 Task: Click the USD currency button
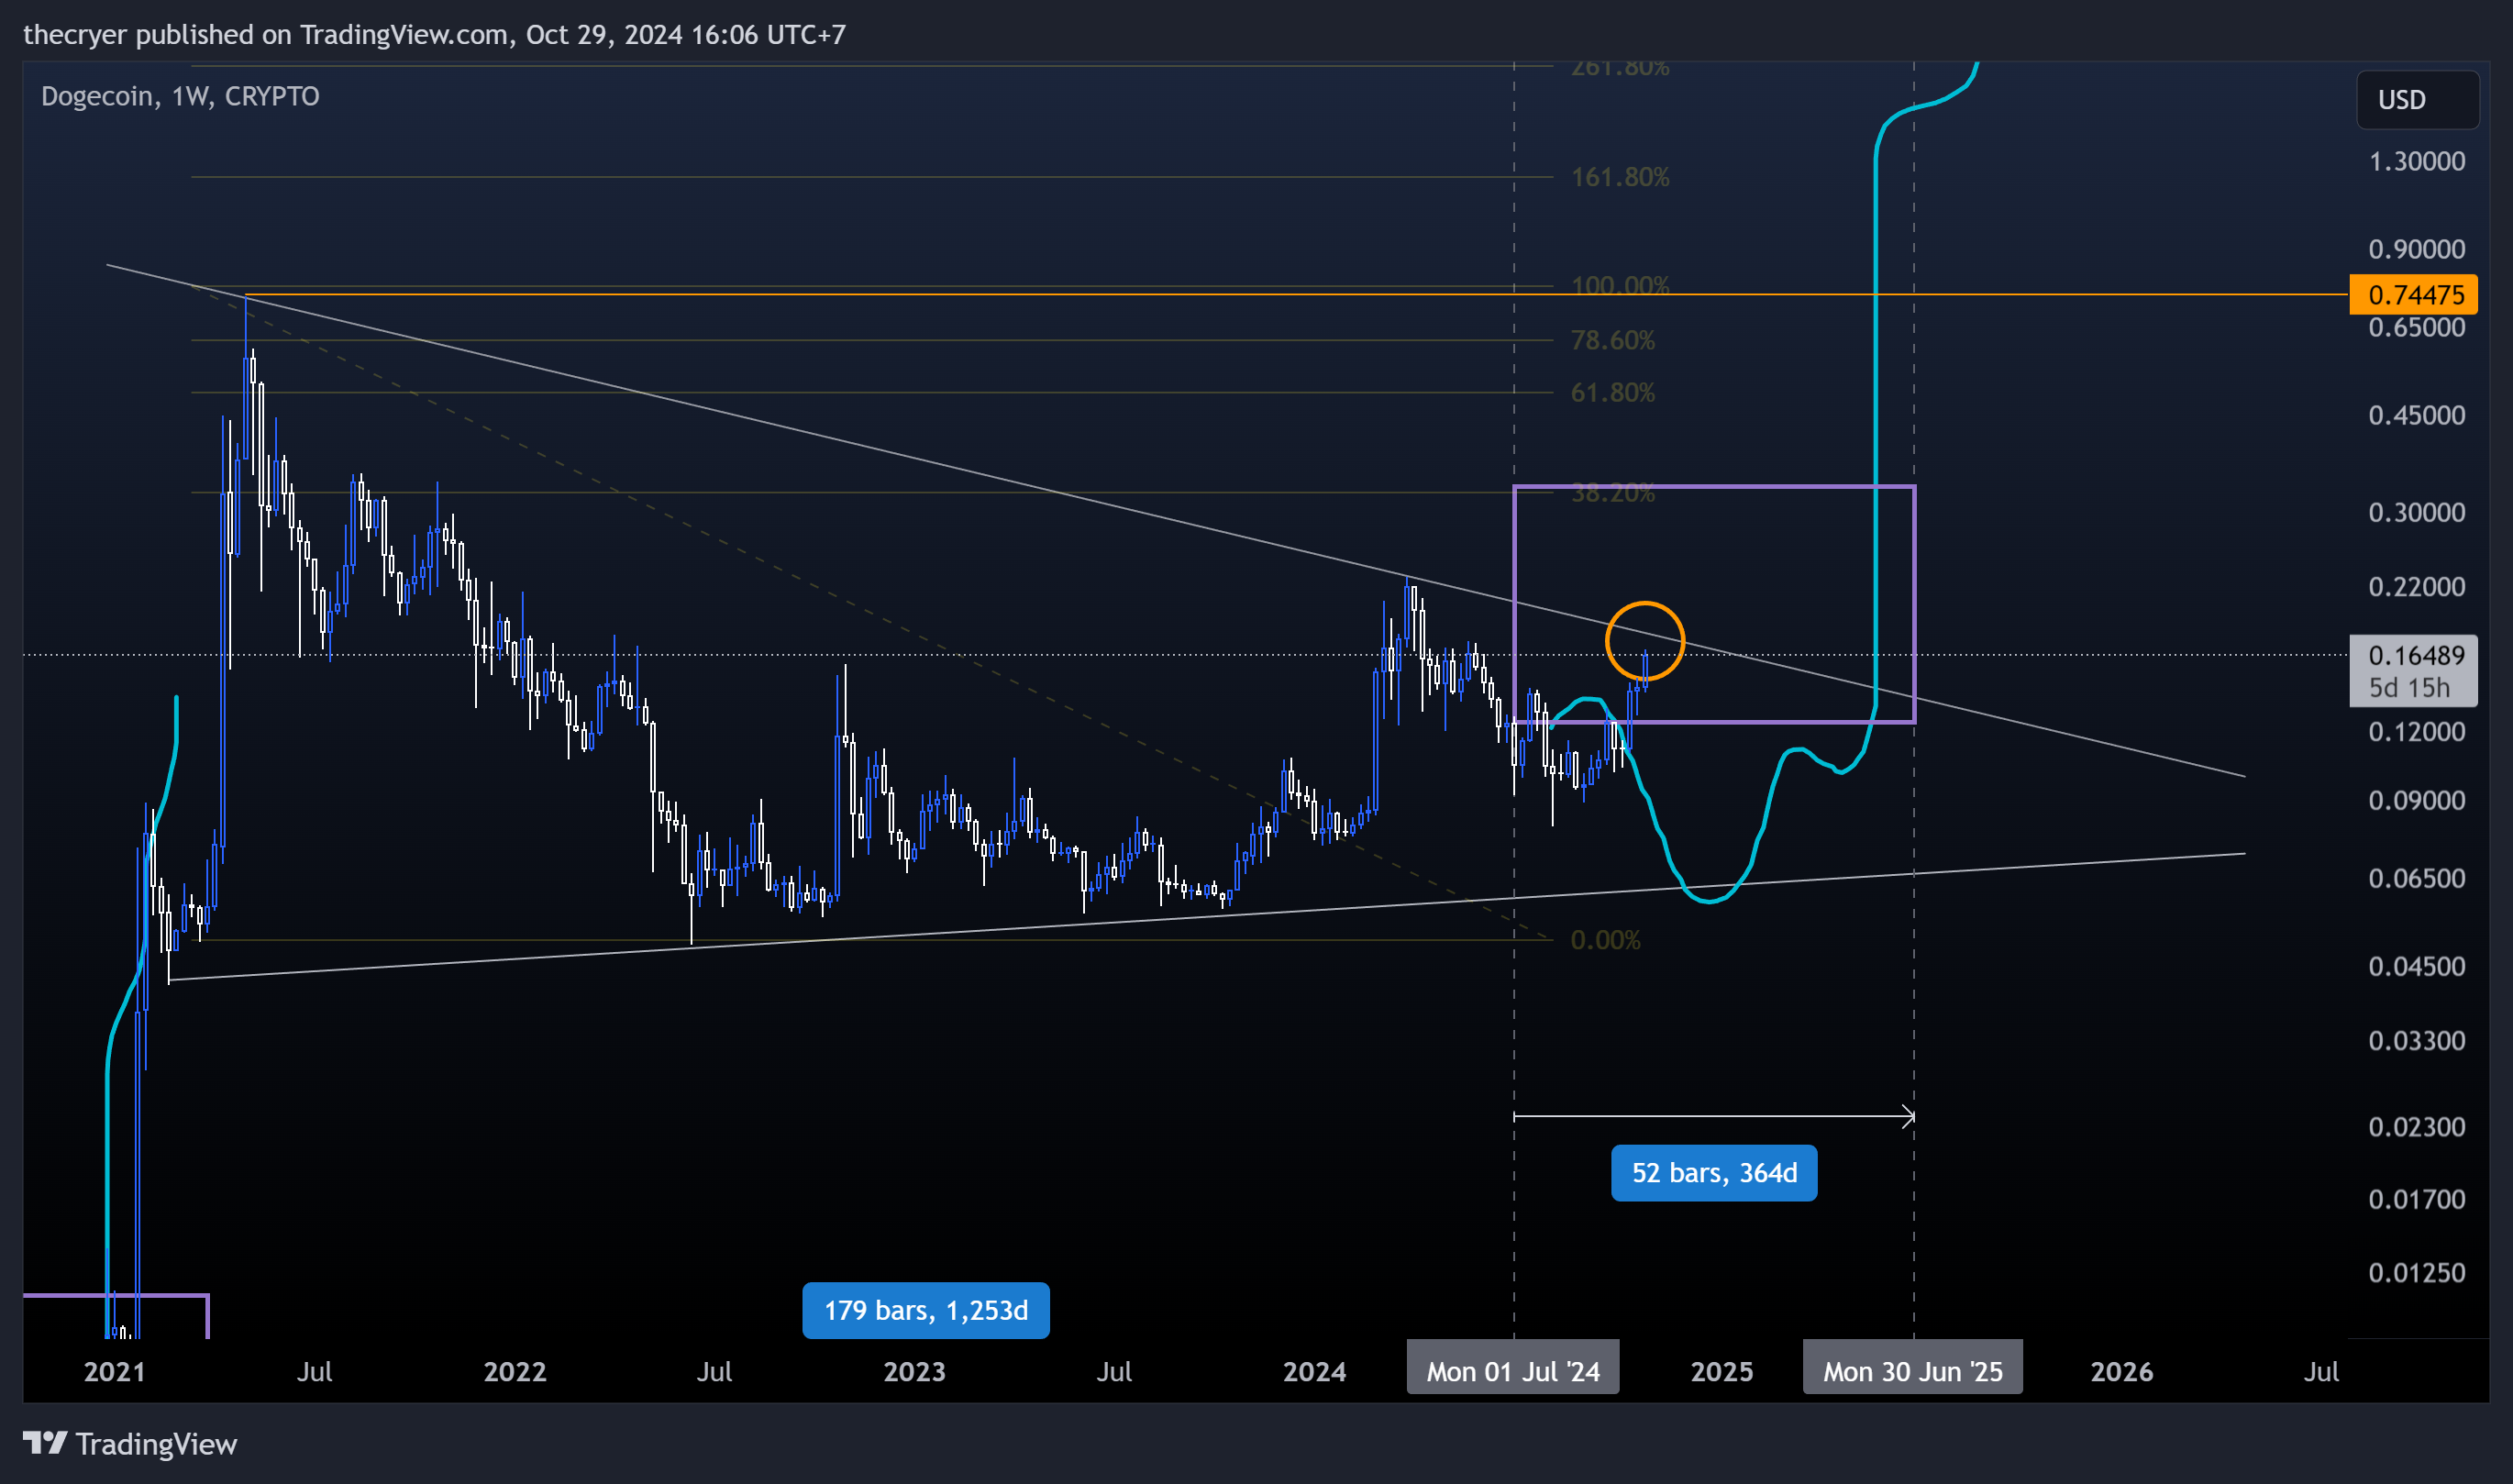tap(2417, 100)
